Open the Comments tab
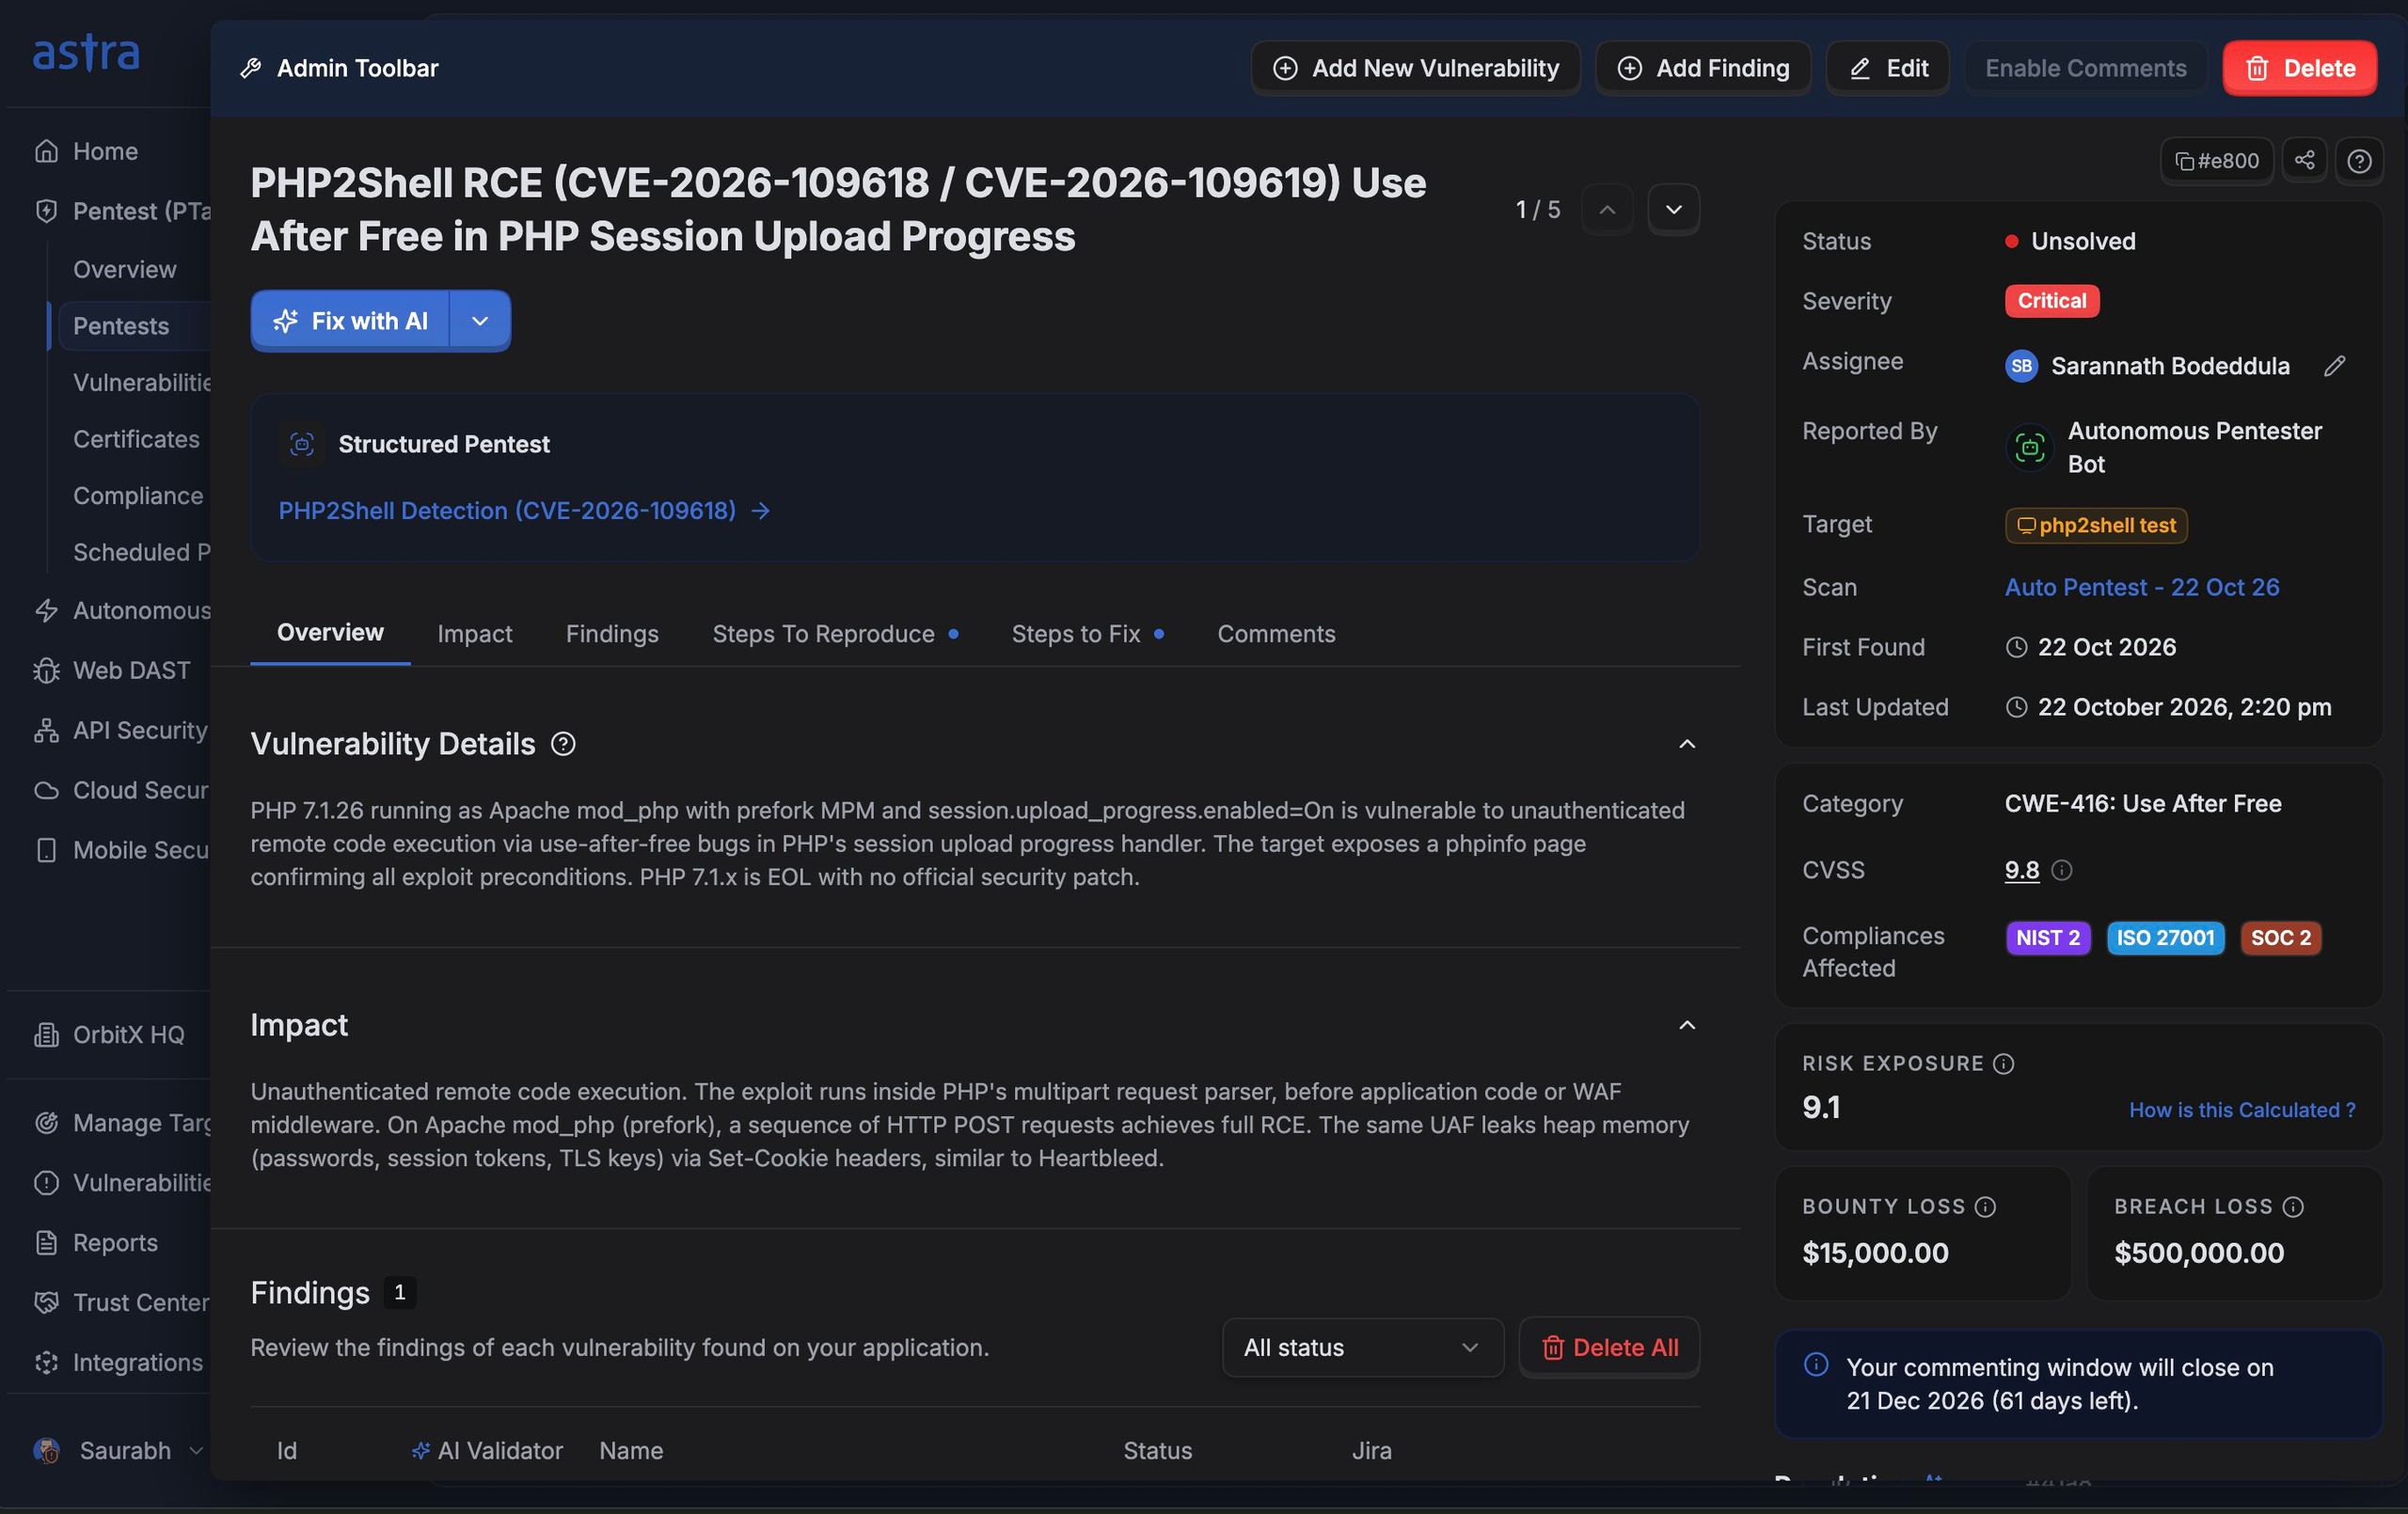2408x1514 pixels. [1276, 633]
